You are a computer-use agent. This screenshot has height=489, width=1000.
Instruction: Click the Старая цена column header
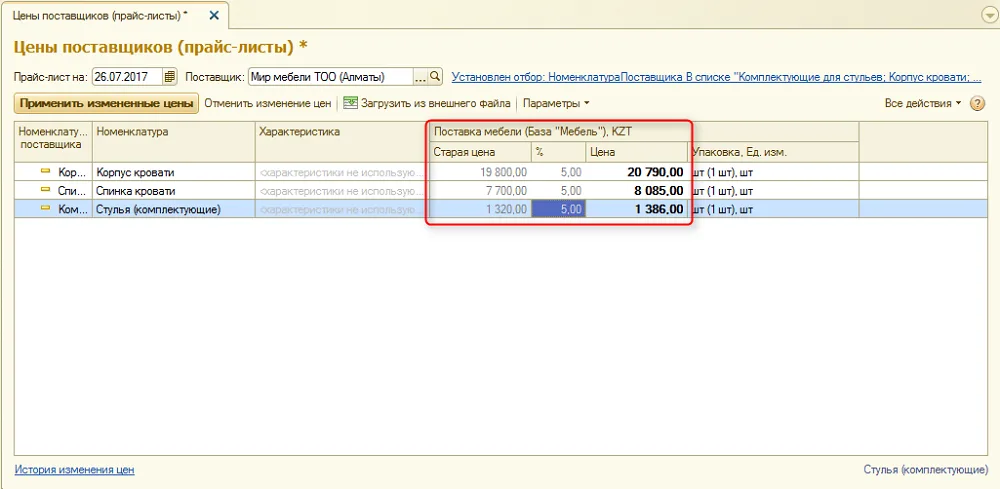click(x=480, y=152)
